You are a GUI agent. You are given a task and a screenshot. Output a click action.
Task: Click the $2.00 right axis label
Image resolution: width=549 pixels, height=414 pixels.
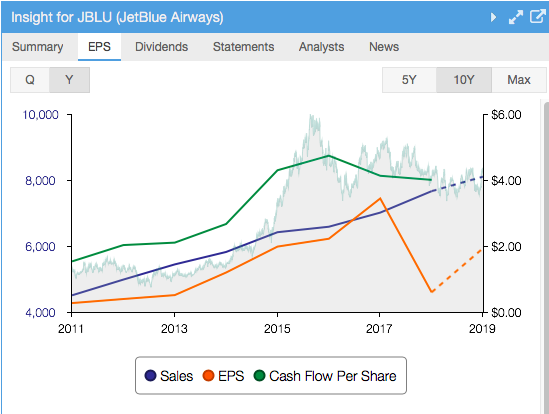[506, 247]
